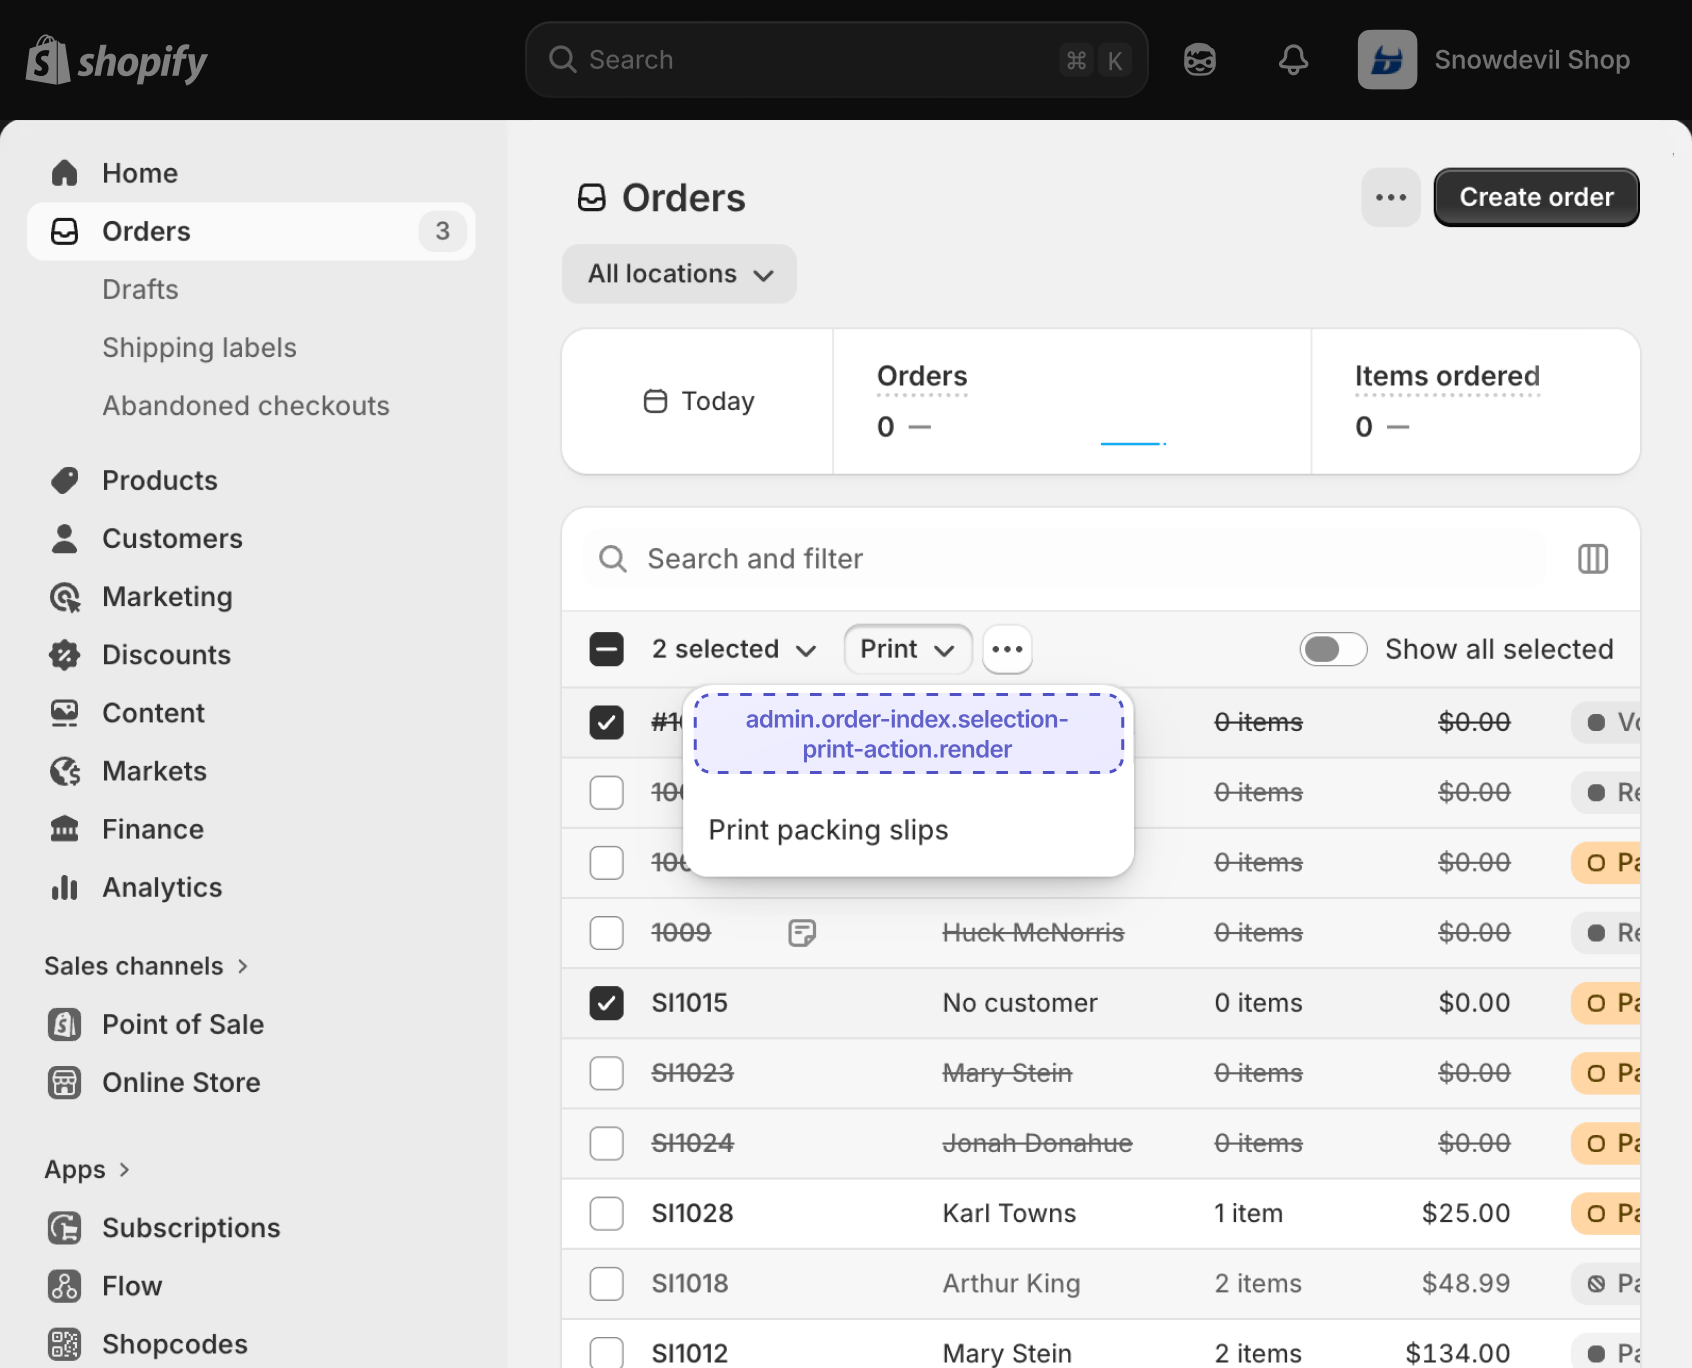Open order SI1012 row link

point(690,1352)
